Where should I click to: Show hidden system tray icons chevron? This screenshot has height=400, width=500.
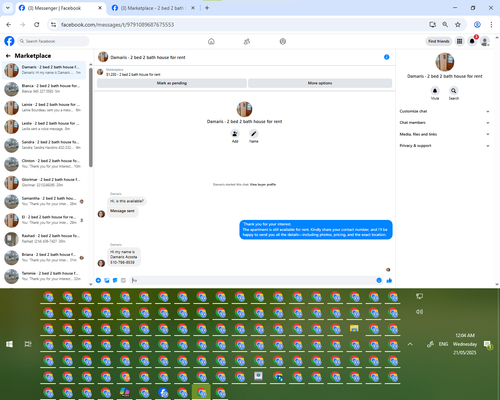410,344
